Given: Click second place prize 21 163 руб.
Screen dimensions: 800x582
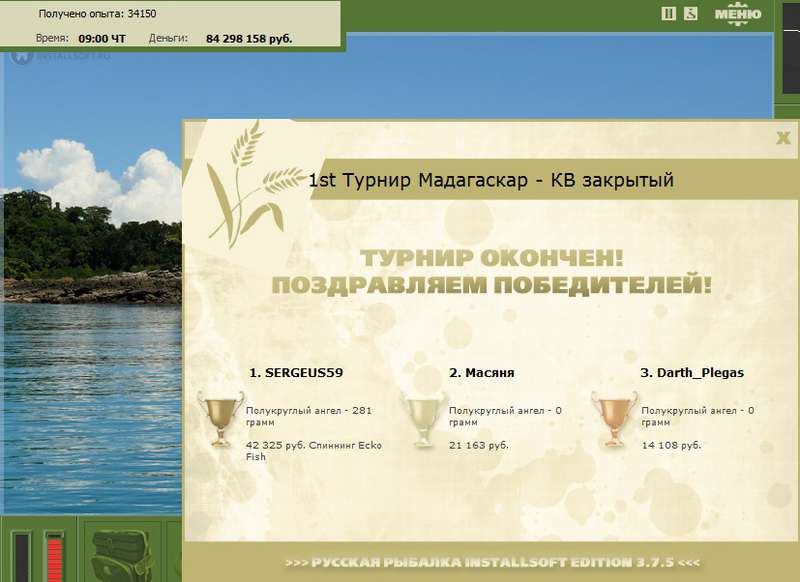Looking at the screenshot, I should tap(479, 445).
